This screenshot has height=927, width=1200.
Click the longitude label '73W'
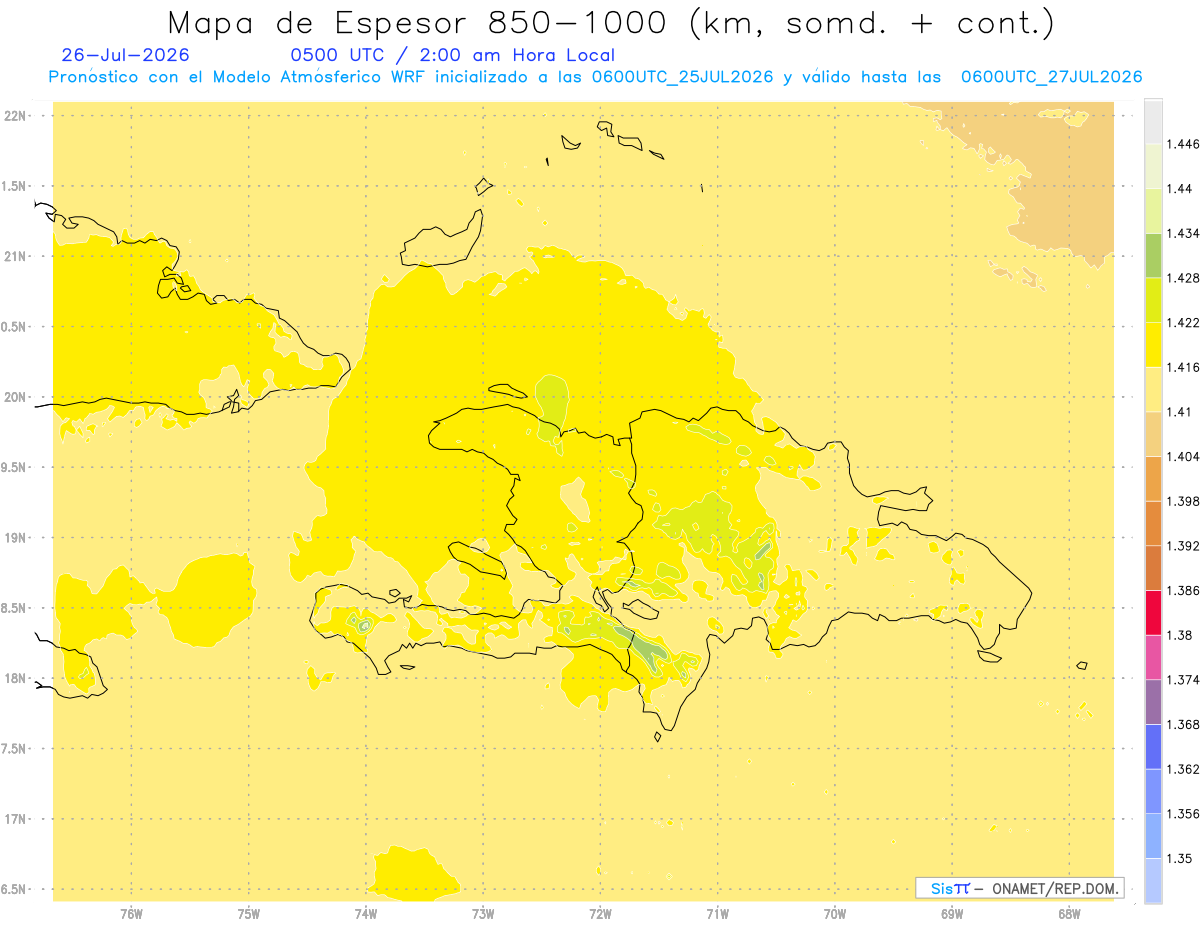click(483, 914)
